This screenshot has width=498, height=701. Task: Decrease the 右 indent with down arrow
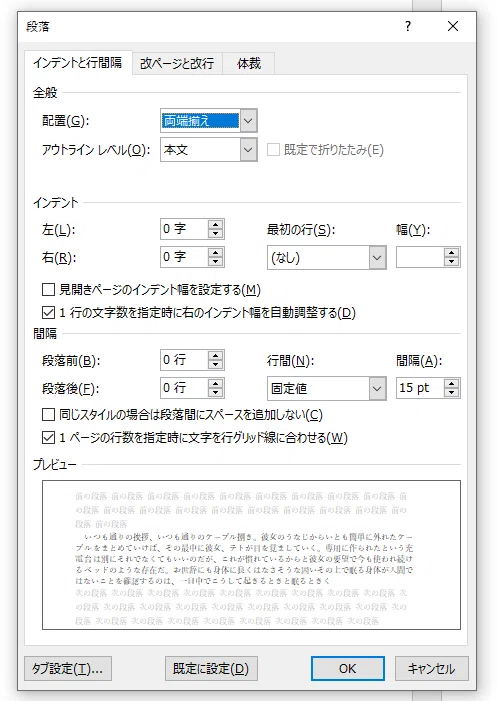pos(215,262)
